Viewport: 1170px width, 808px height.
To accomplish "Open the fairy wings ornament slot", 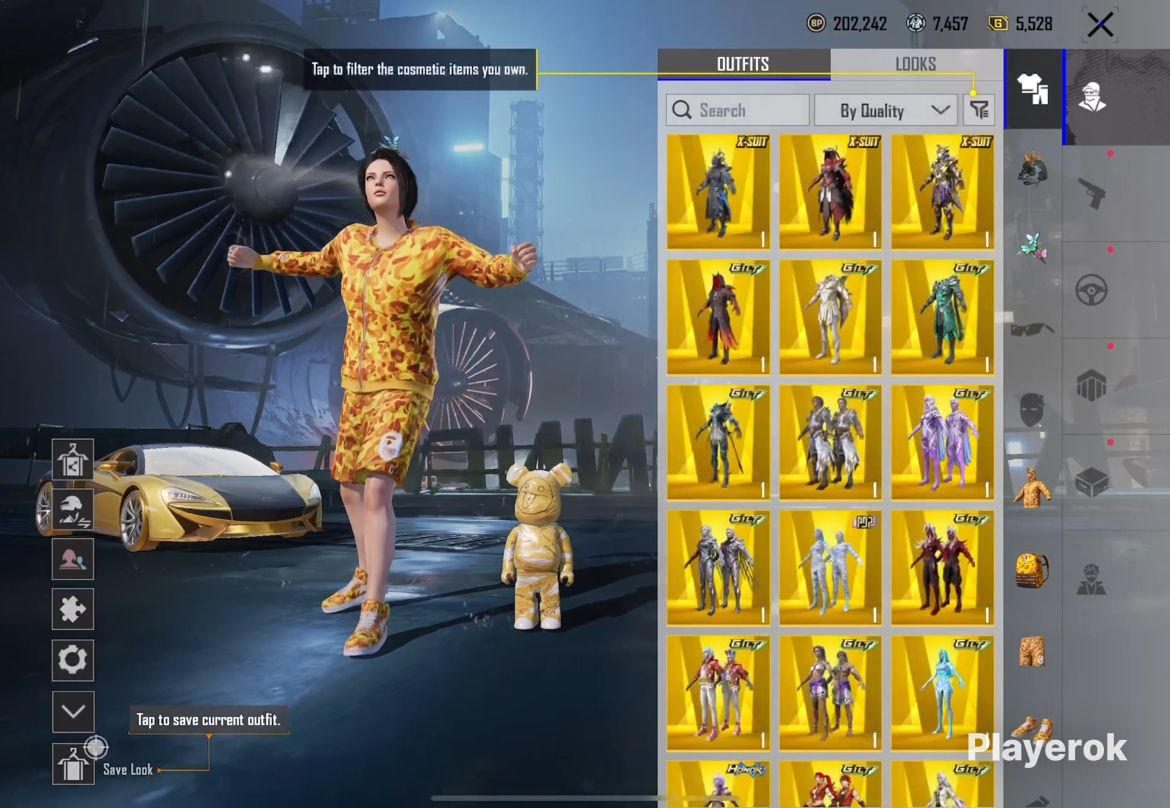I will coord(1033,248).
